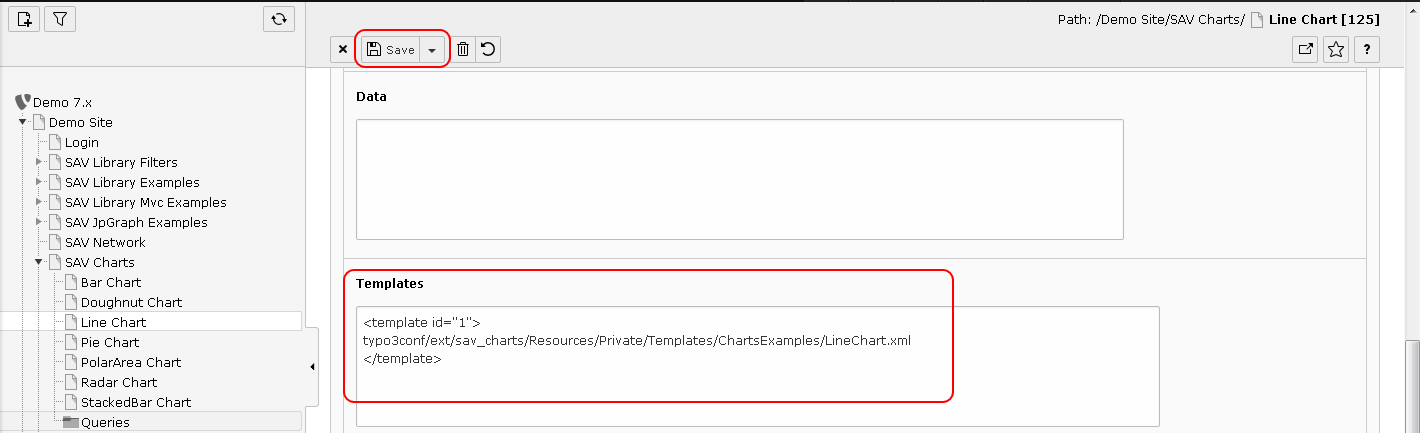The width and height of the screenshot is (1420, 433).
Task: Click the new page icon in the page tree toolbar
Action: tap(26, 18)
